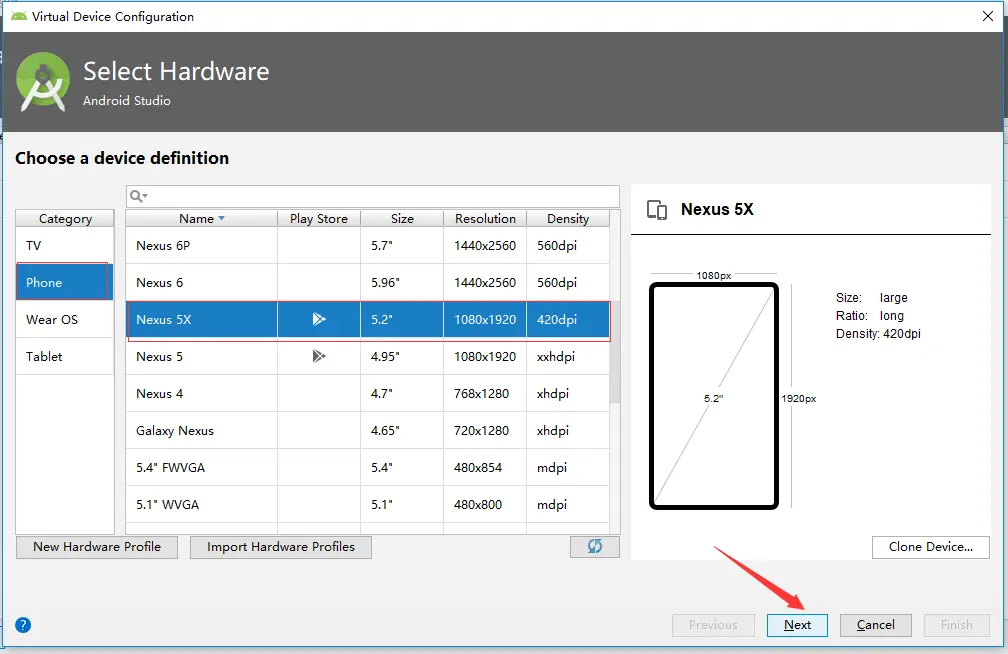Select the Nexus 6 device row

[368, 282]
